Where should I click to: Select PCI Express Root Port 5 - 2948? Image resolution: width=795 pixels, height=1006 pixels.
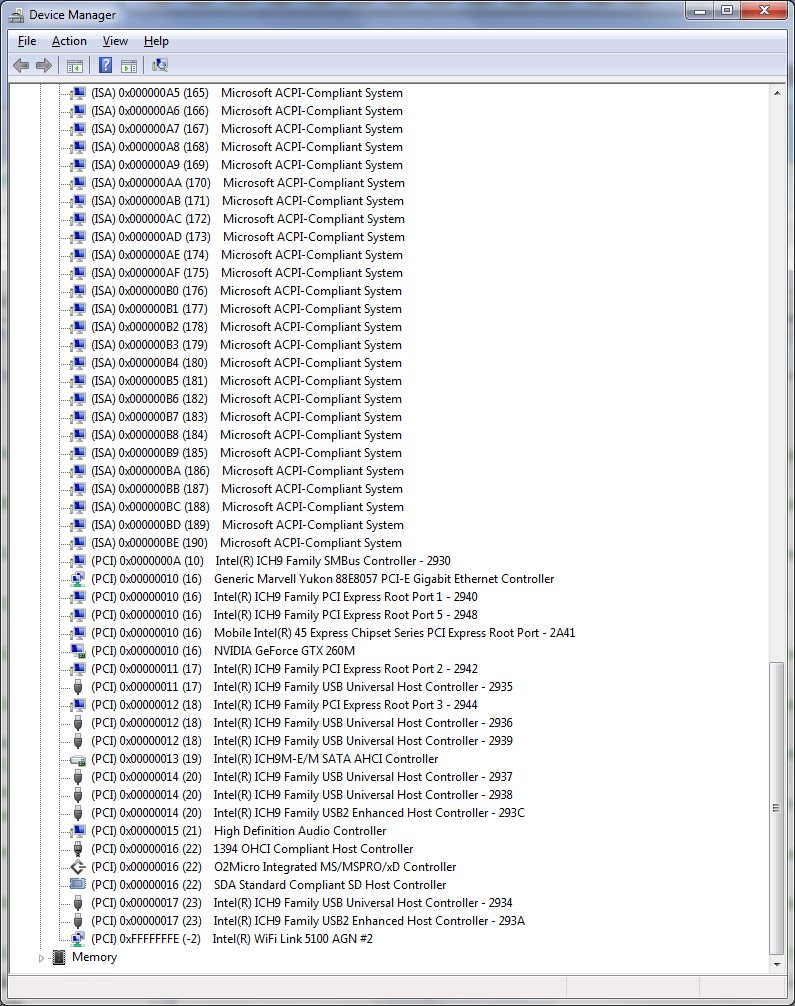[284, 615]
